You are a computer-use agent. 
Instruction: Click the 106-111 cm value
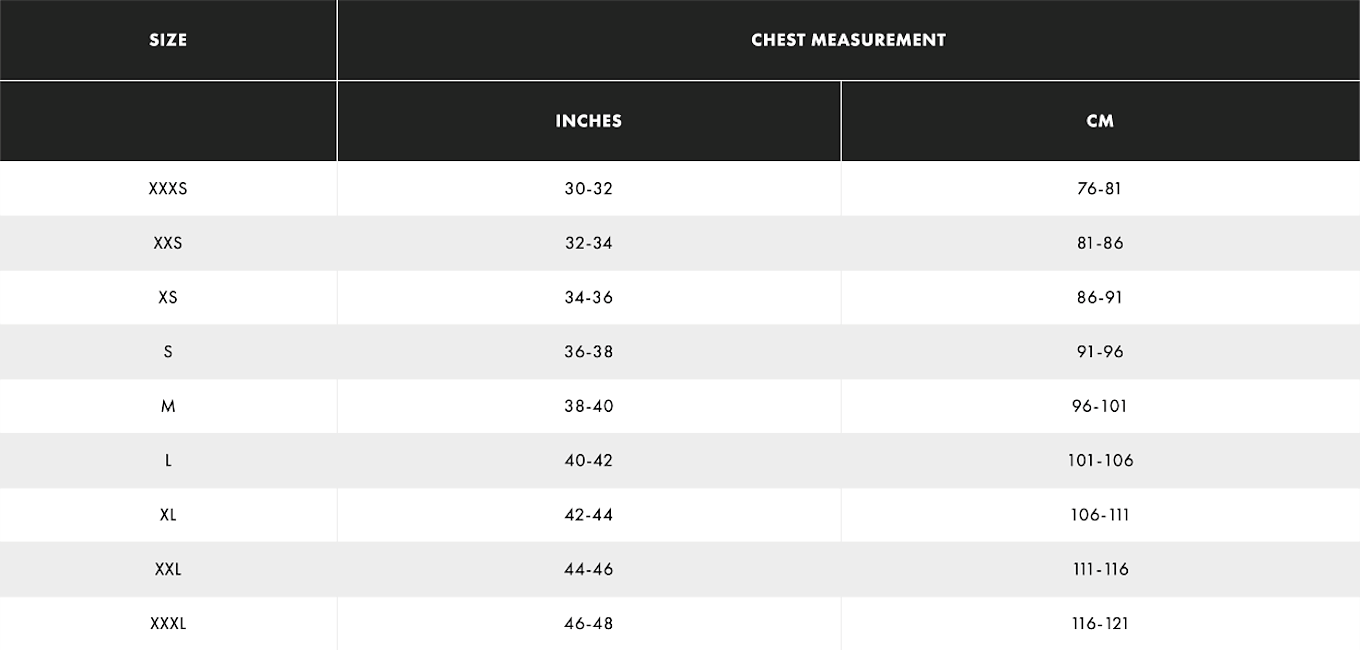(1100, 514)
